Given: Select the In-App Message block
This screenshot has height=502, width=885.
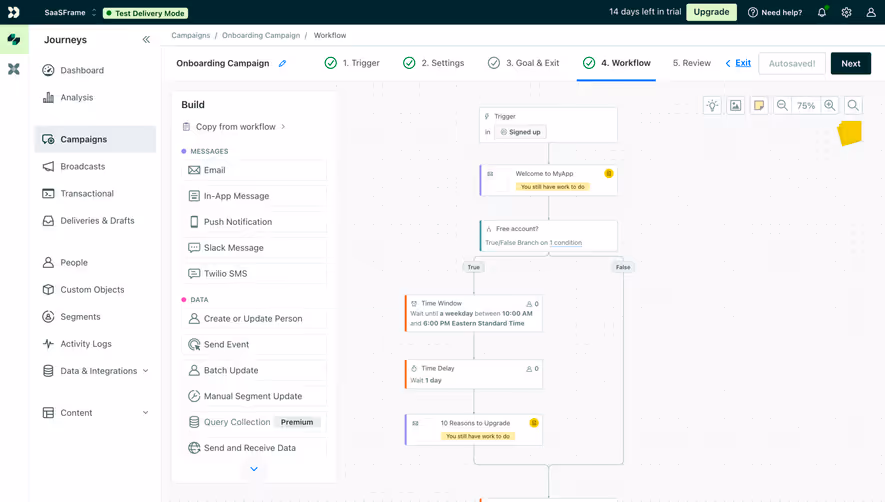Looking at the screenshot, I should [255, 196].
